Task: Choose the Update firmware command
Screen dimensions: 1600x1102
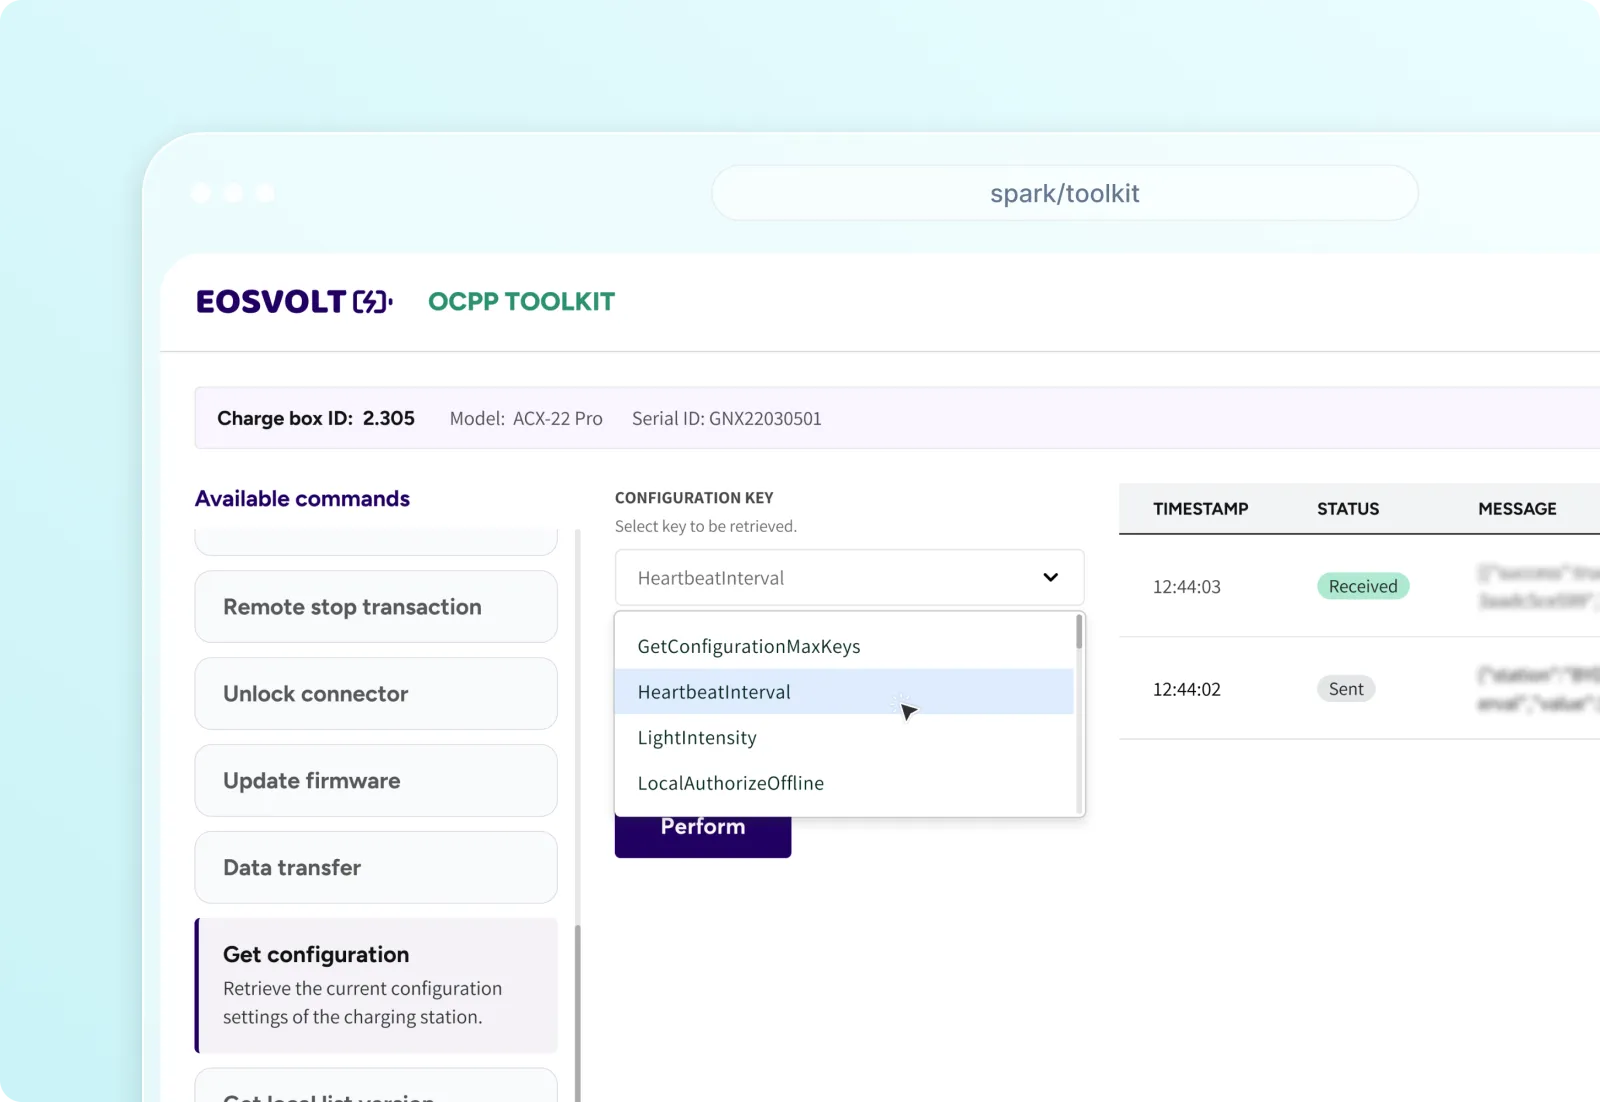Action: (x=376, y=781)
